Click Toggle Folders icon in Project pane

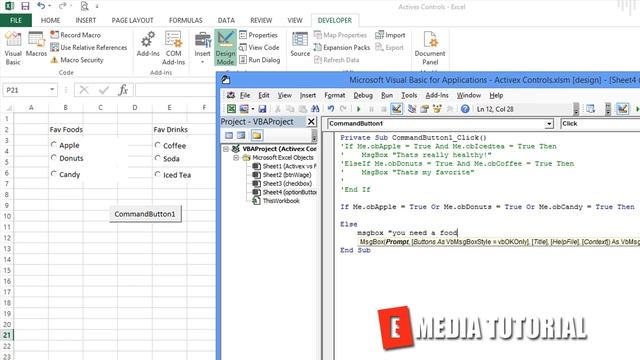[256, 136]
